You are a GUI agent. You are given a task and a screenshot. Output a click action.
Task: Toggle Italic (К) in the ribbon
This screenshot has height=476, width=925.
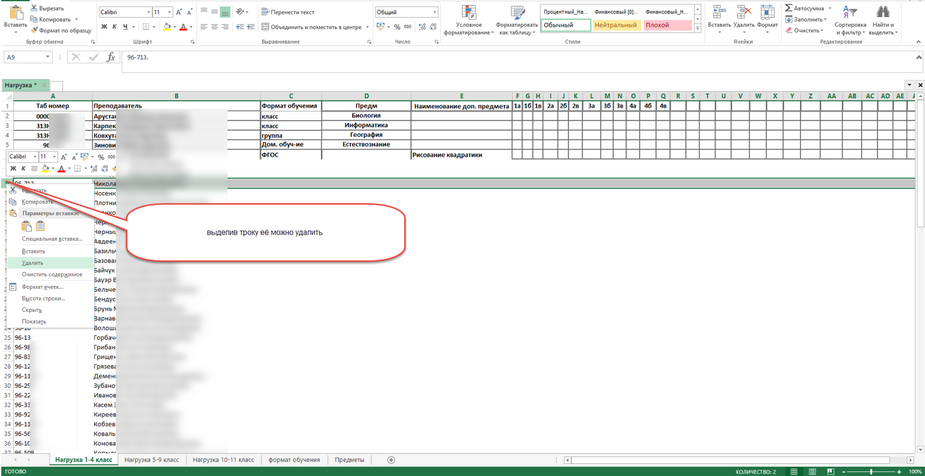[115, 27]
